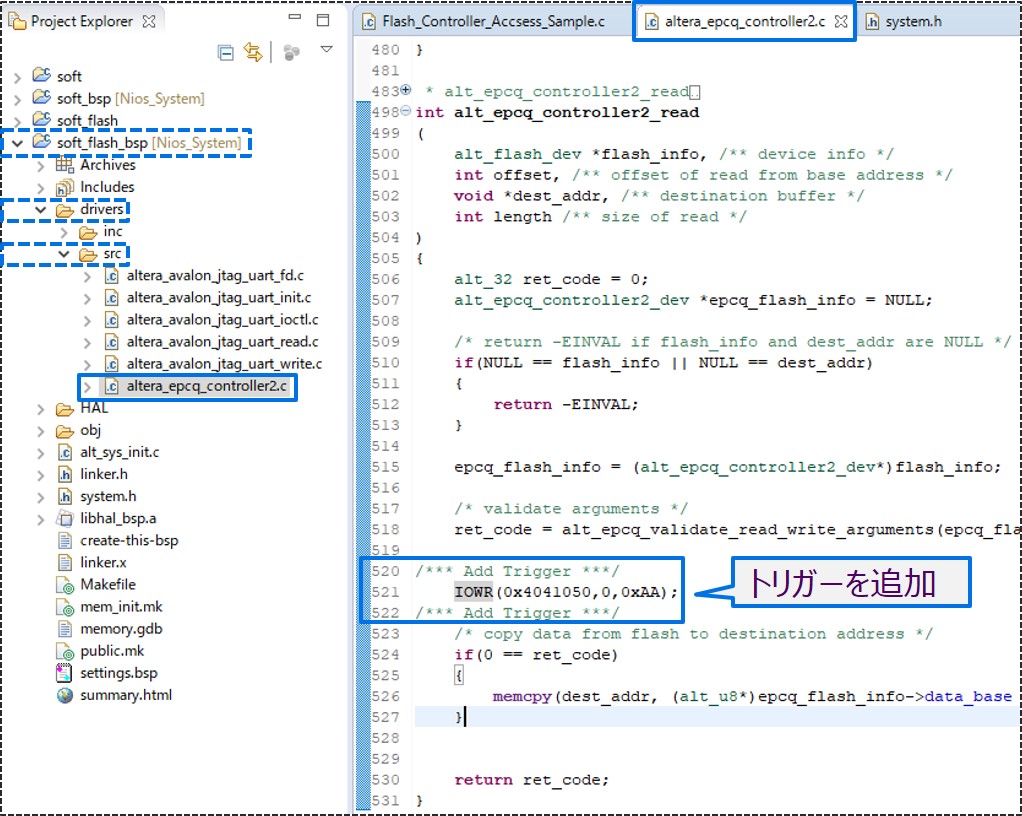
Task: Expand the inc folder
Action: click(x=64, y=232)
